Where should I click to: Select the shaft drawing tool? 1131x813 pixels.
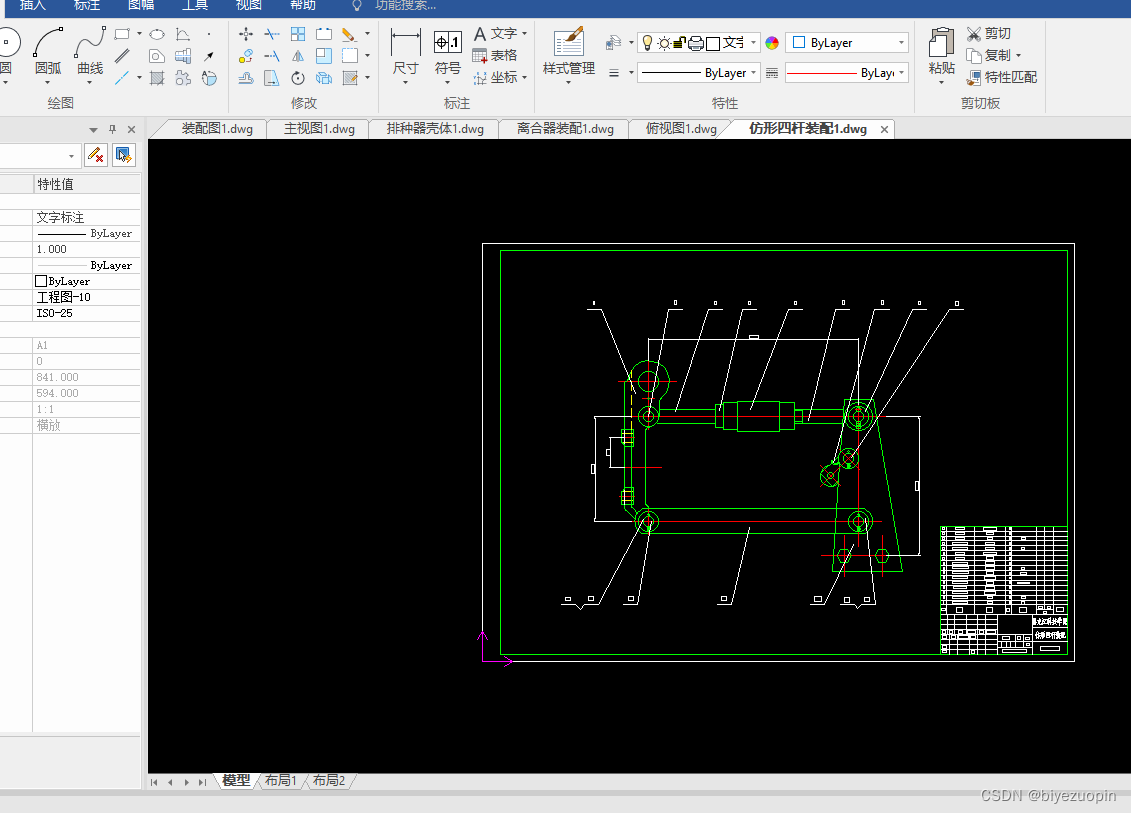[x=183, y=56]
